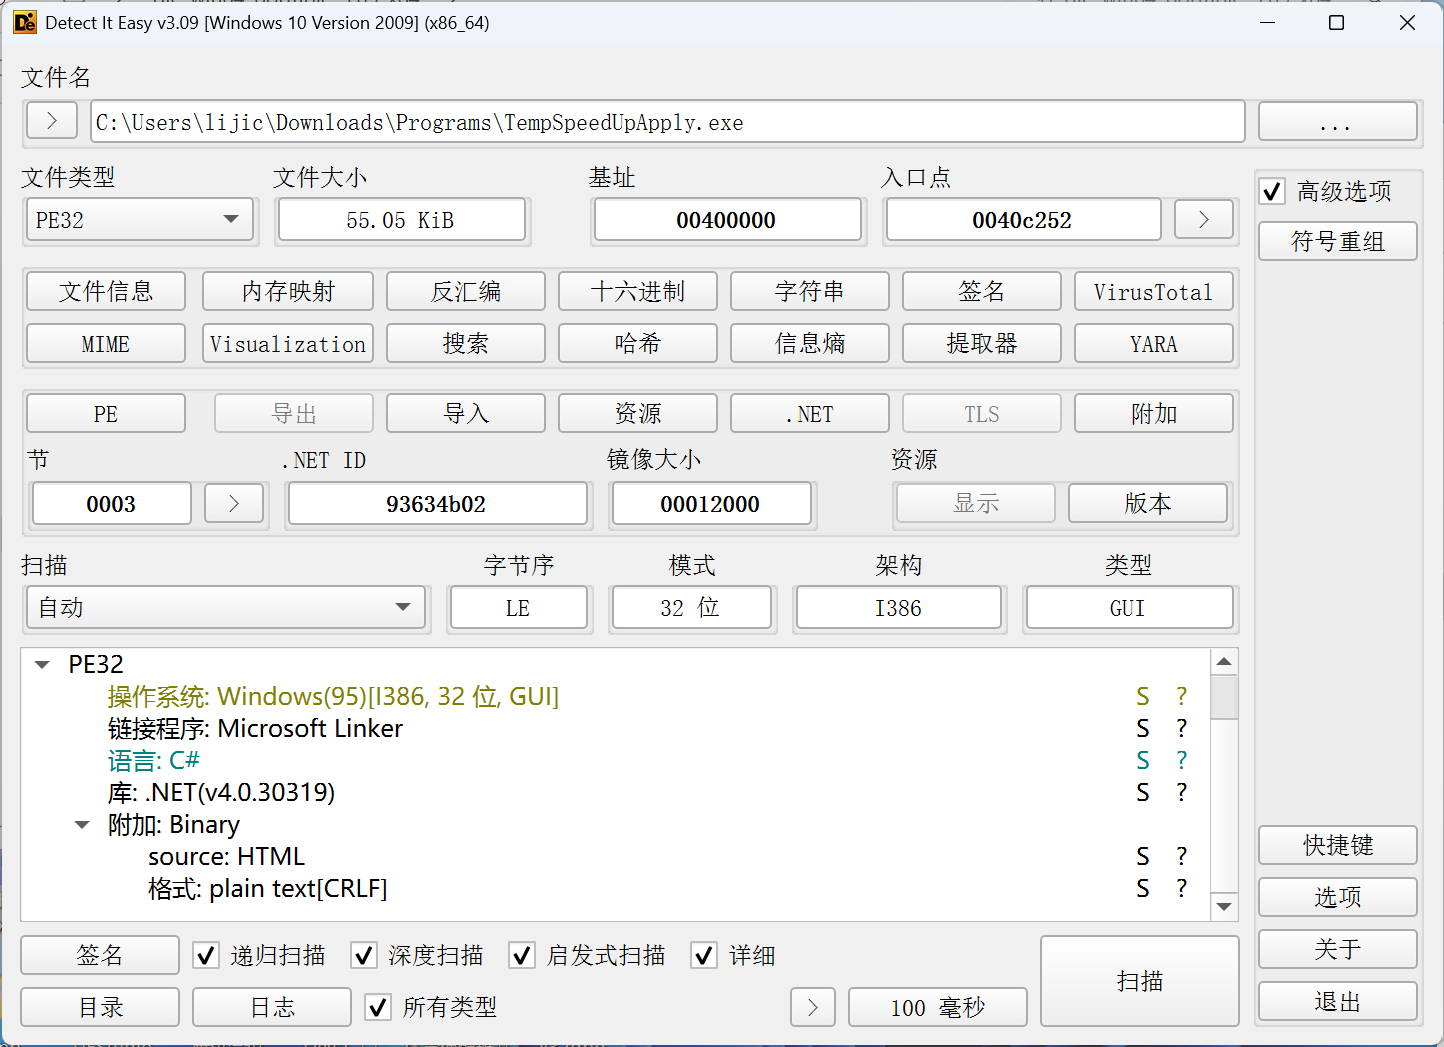Click the ? marker on the .NET library row
The height and width of the screenshot is (1047, 1444).
[x=1181, y=792]
